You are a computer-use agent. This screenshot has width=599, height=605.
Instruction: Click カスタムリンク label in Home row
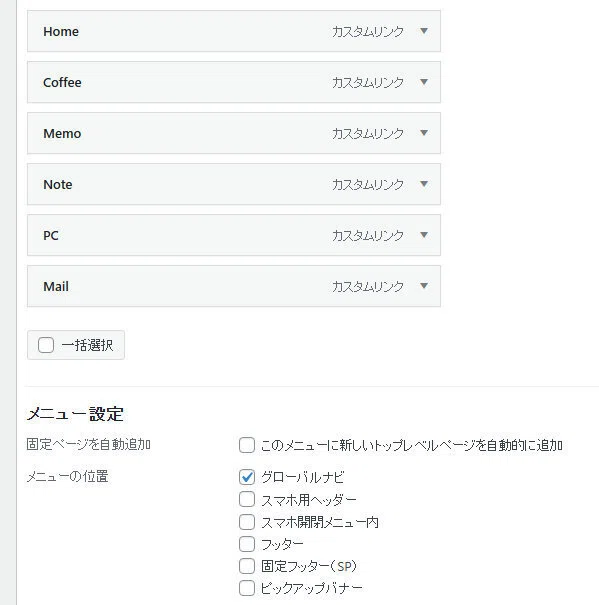point(368,31)
